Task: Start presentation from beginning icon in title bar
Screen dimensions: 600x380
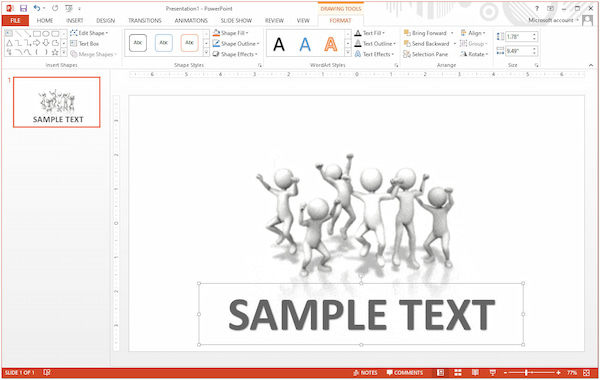Action: (69, 8)
